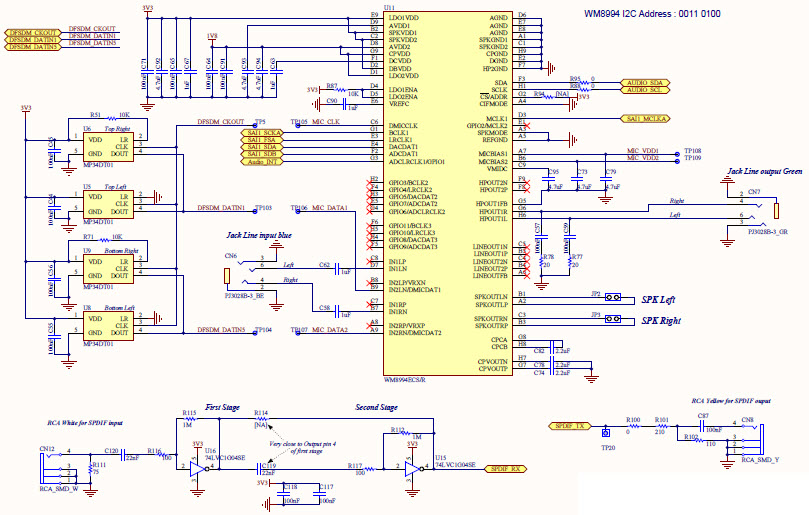Select the SAI1_MCLKA port symbol

point(644,119)
